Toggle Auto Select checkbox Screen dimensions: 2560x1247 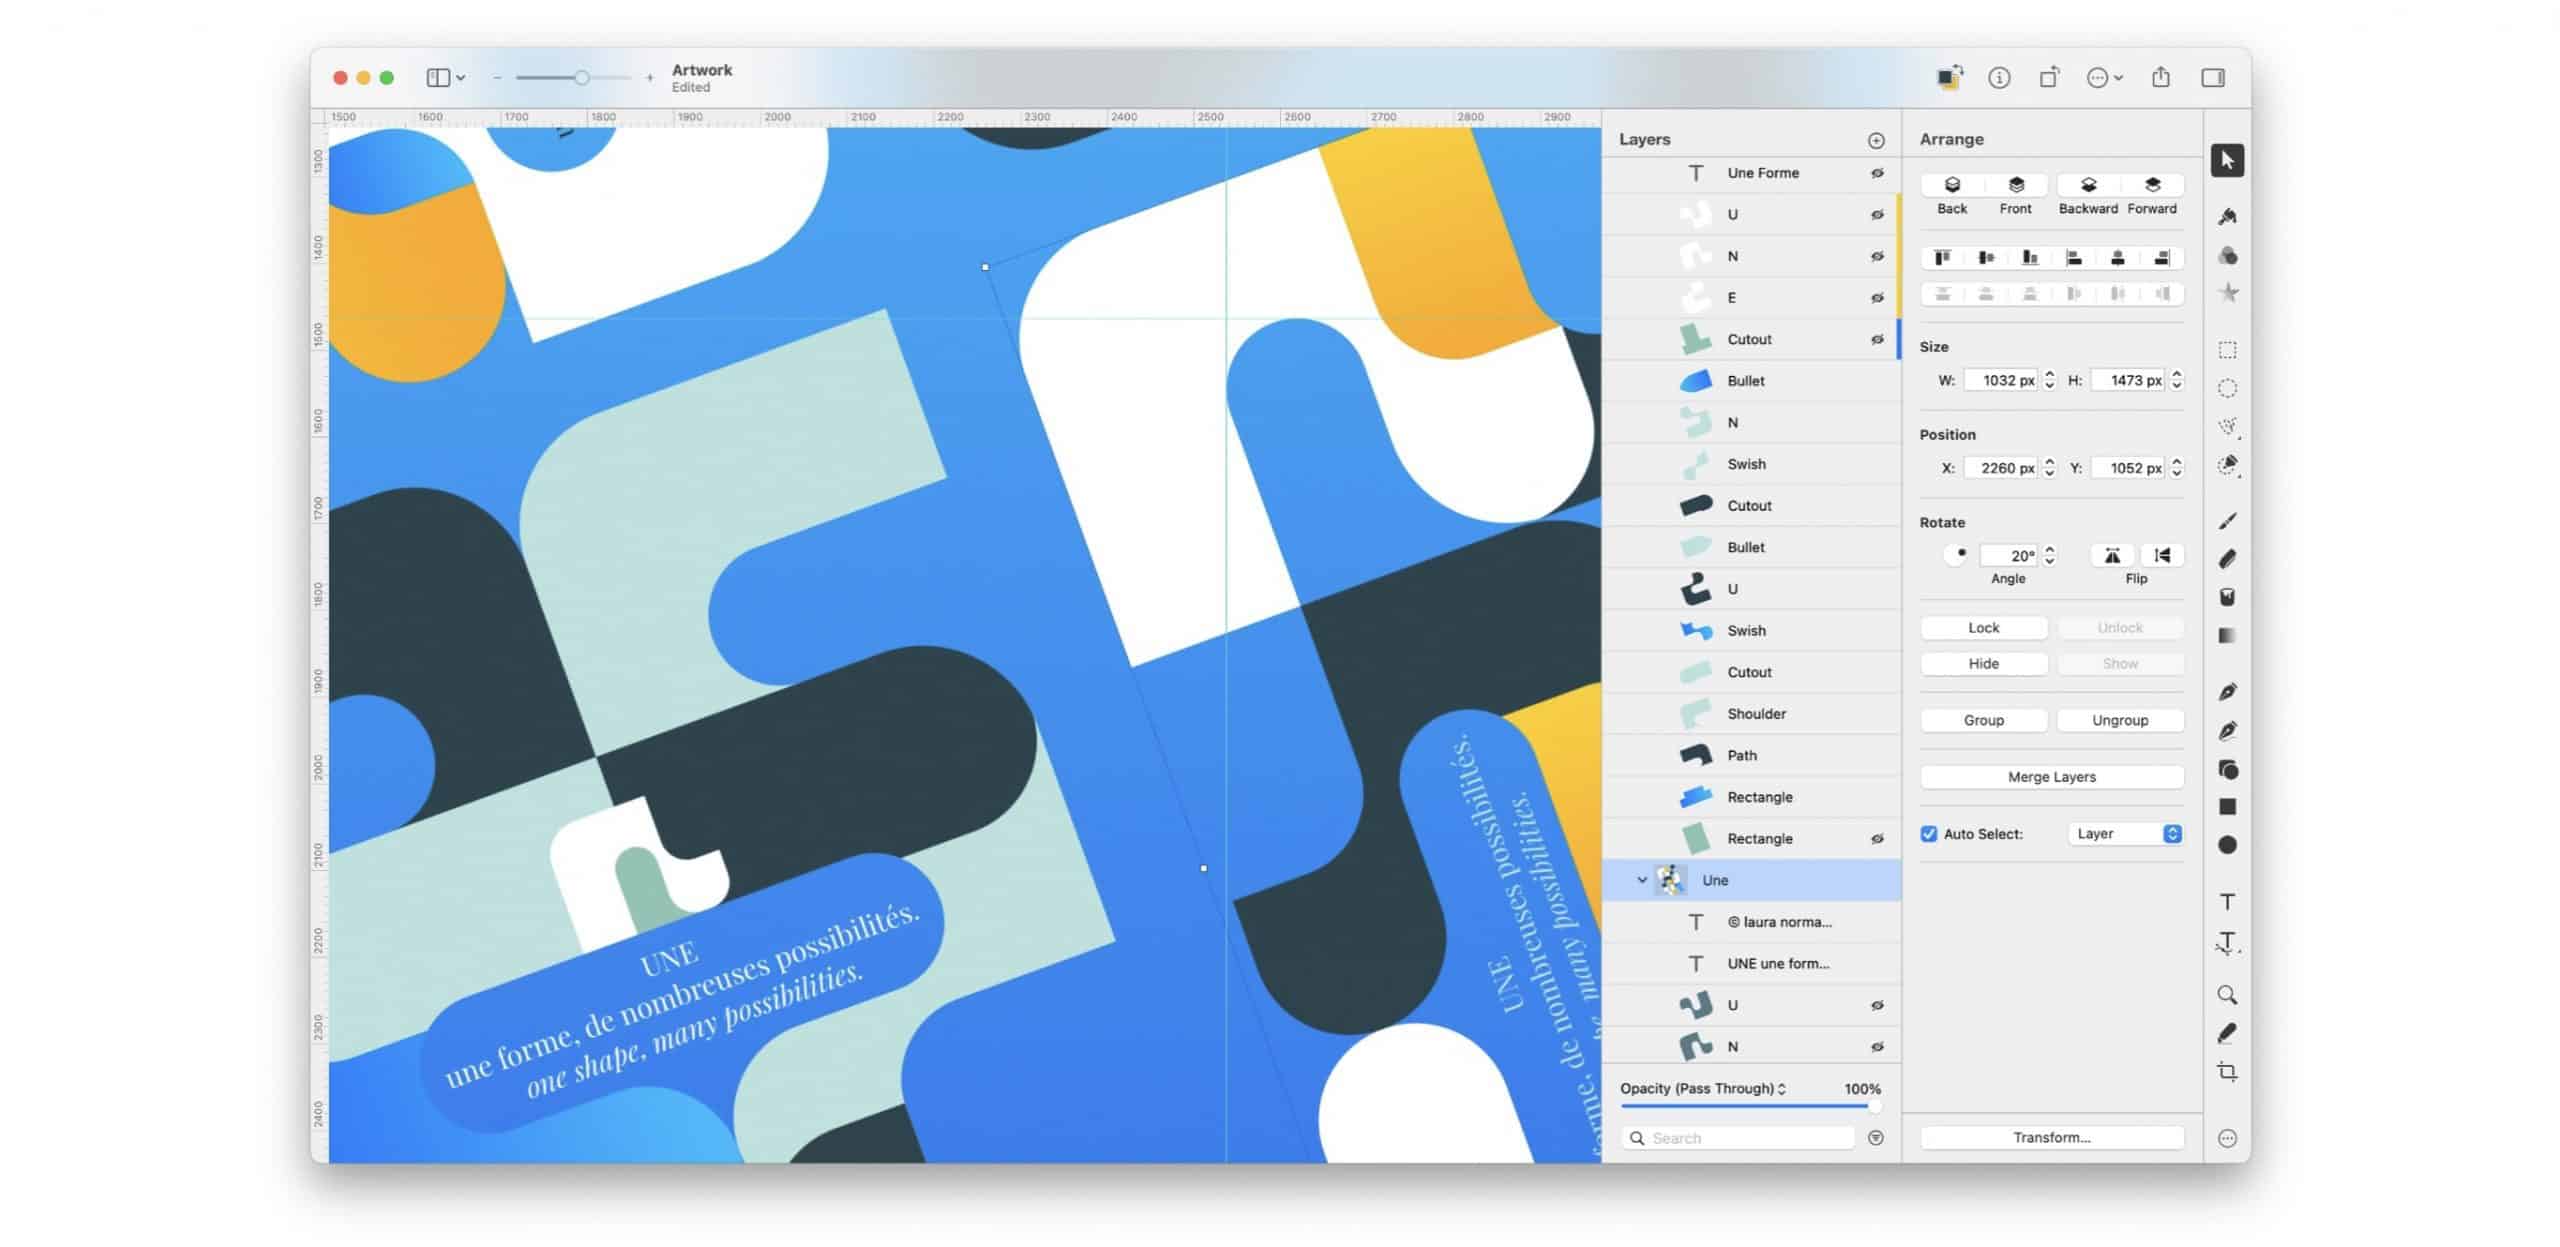[x=1929, y=834]
